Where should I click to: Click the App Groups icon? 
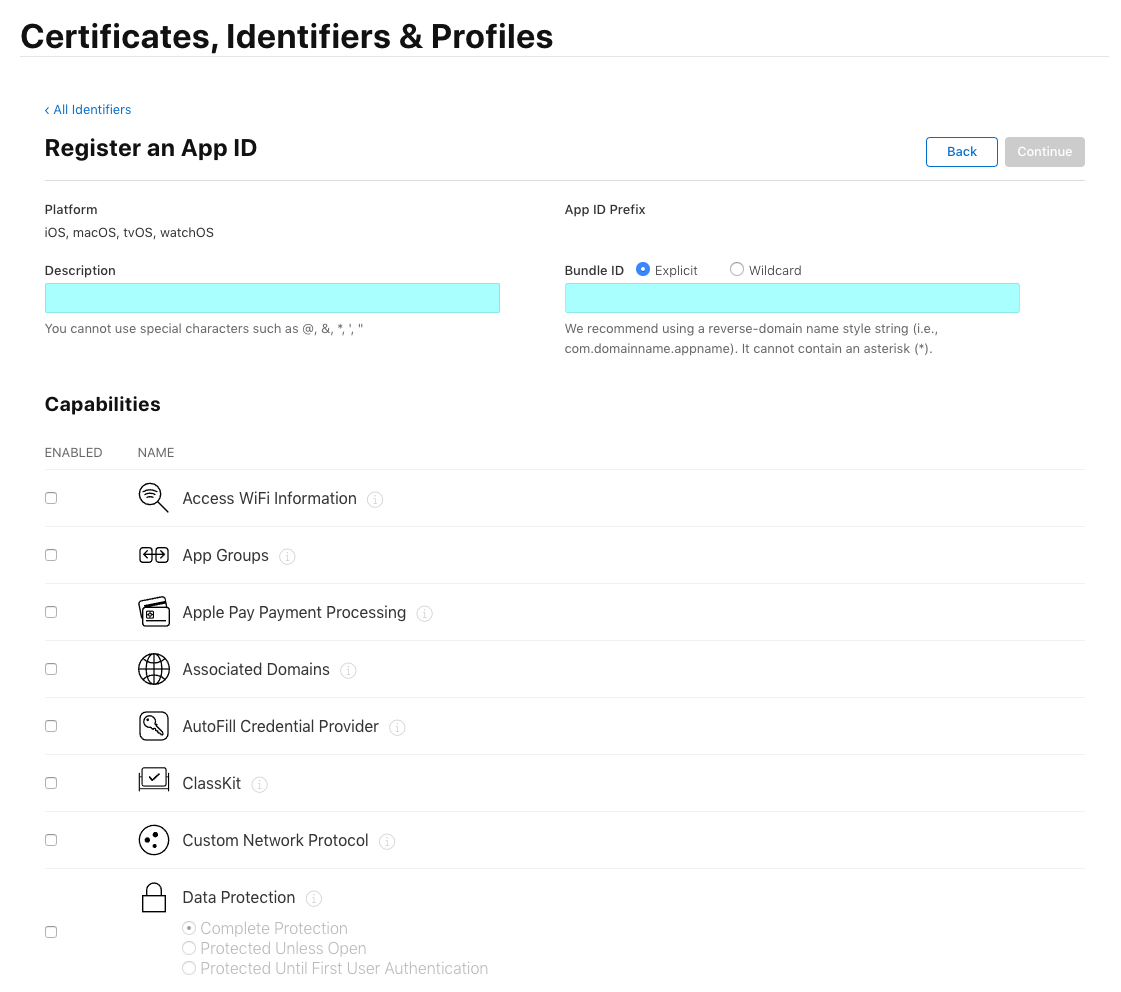pos(153,555)
